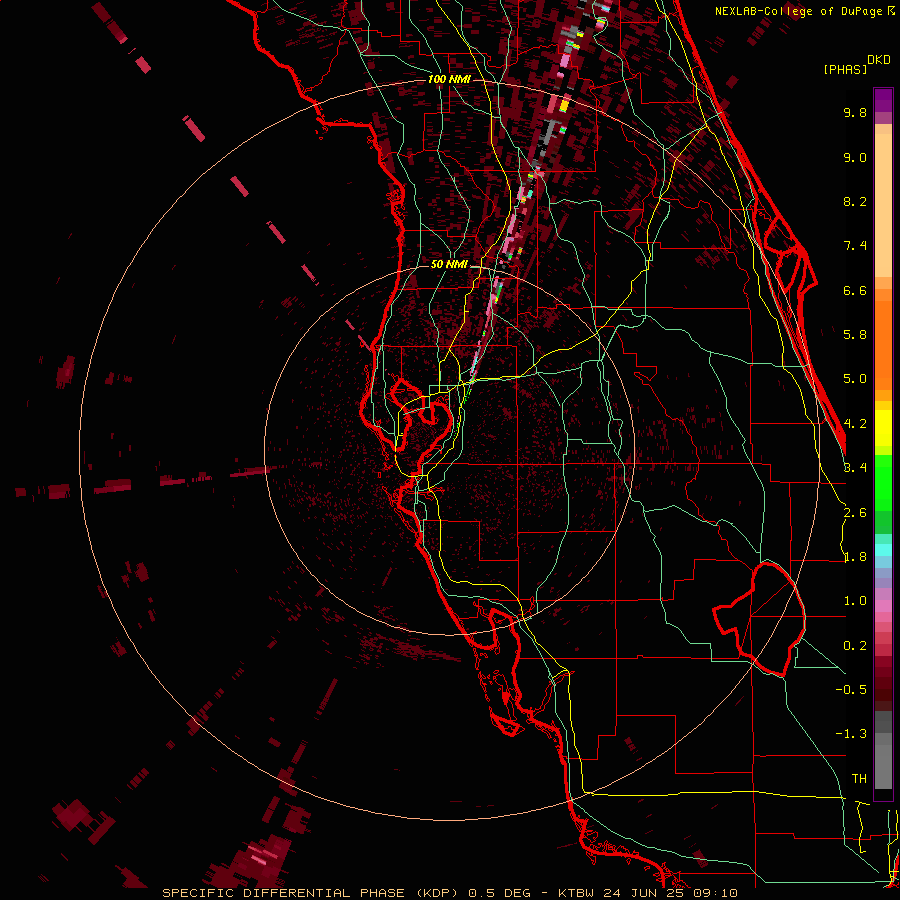Screen dimensions: 900x900
Task: Click the yellow segment of the color bar
Action: [883, 428]
